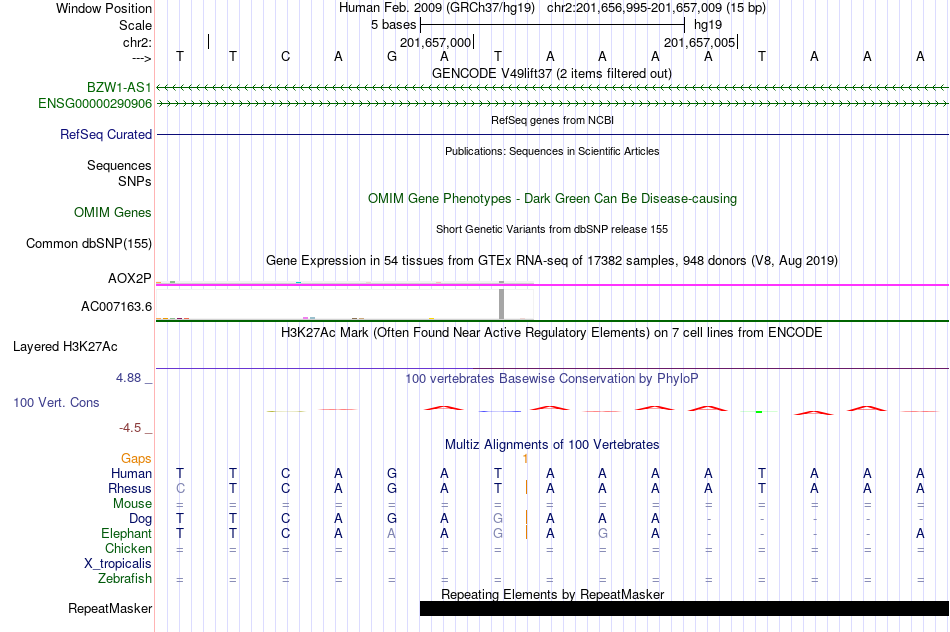Click Short Genetic Variants from dbSNP title
Image resolution: width=950 pixels, height=632 pixels.
[x=552, y=230]
